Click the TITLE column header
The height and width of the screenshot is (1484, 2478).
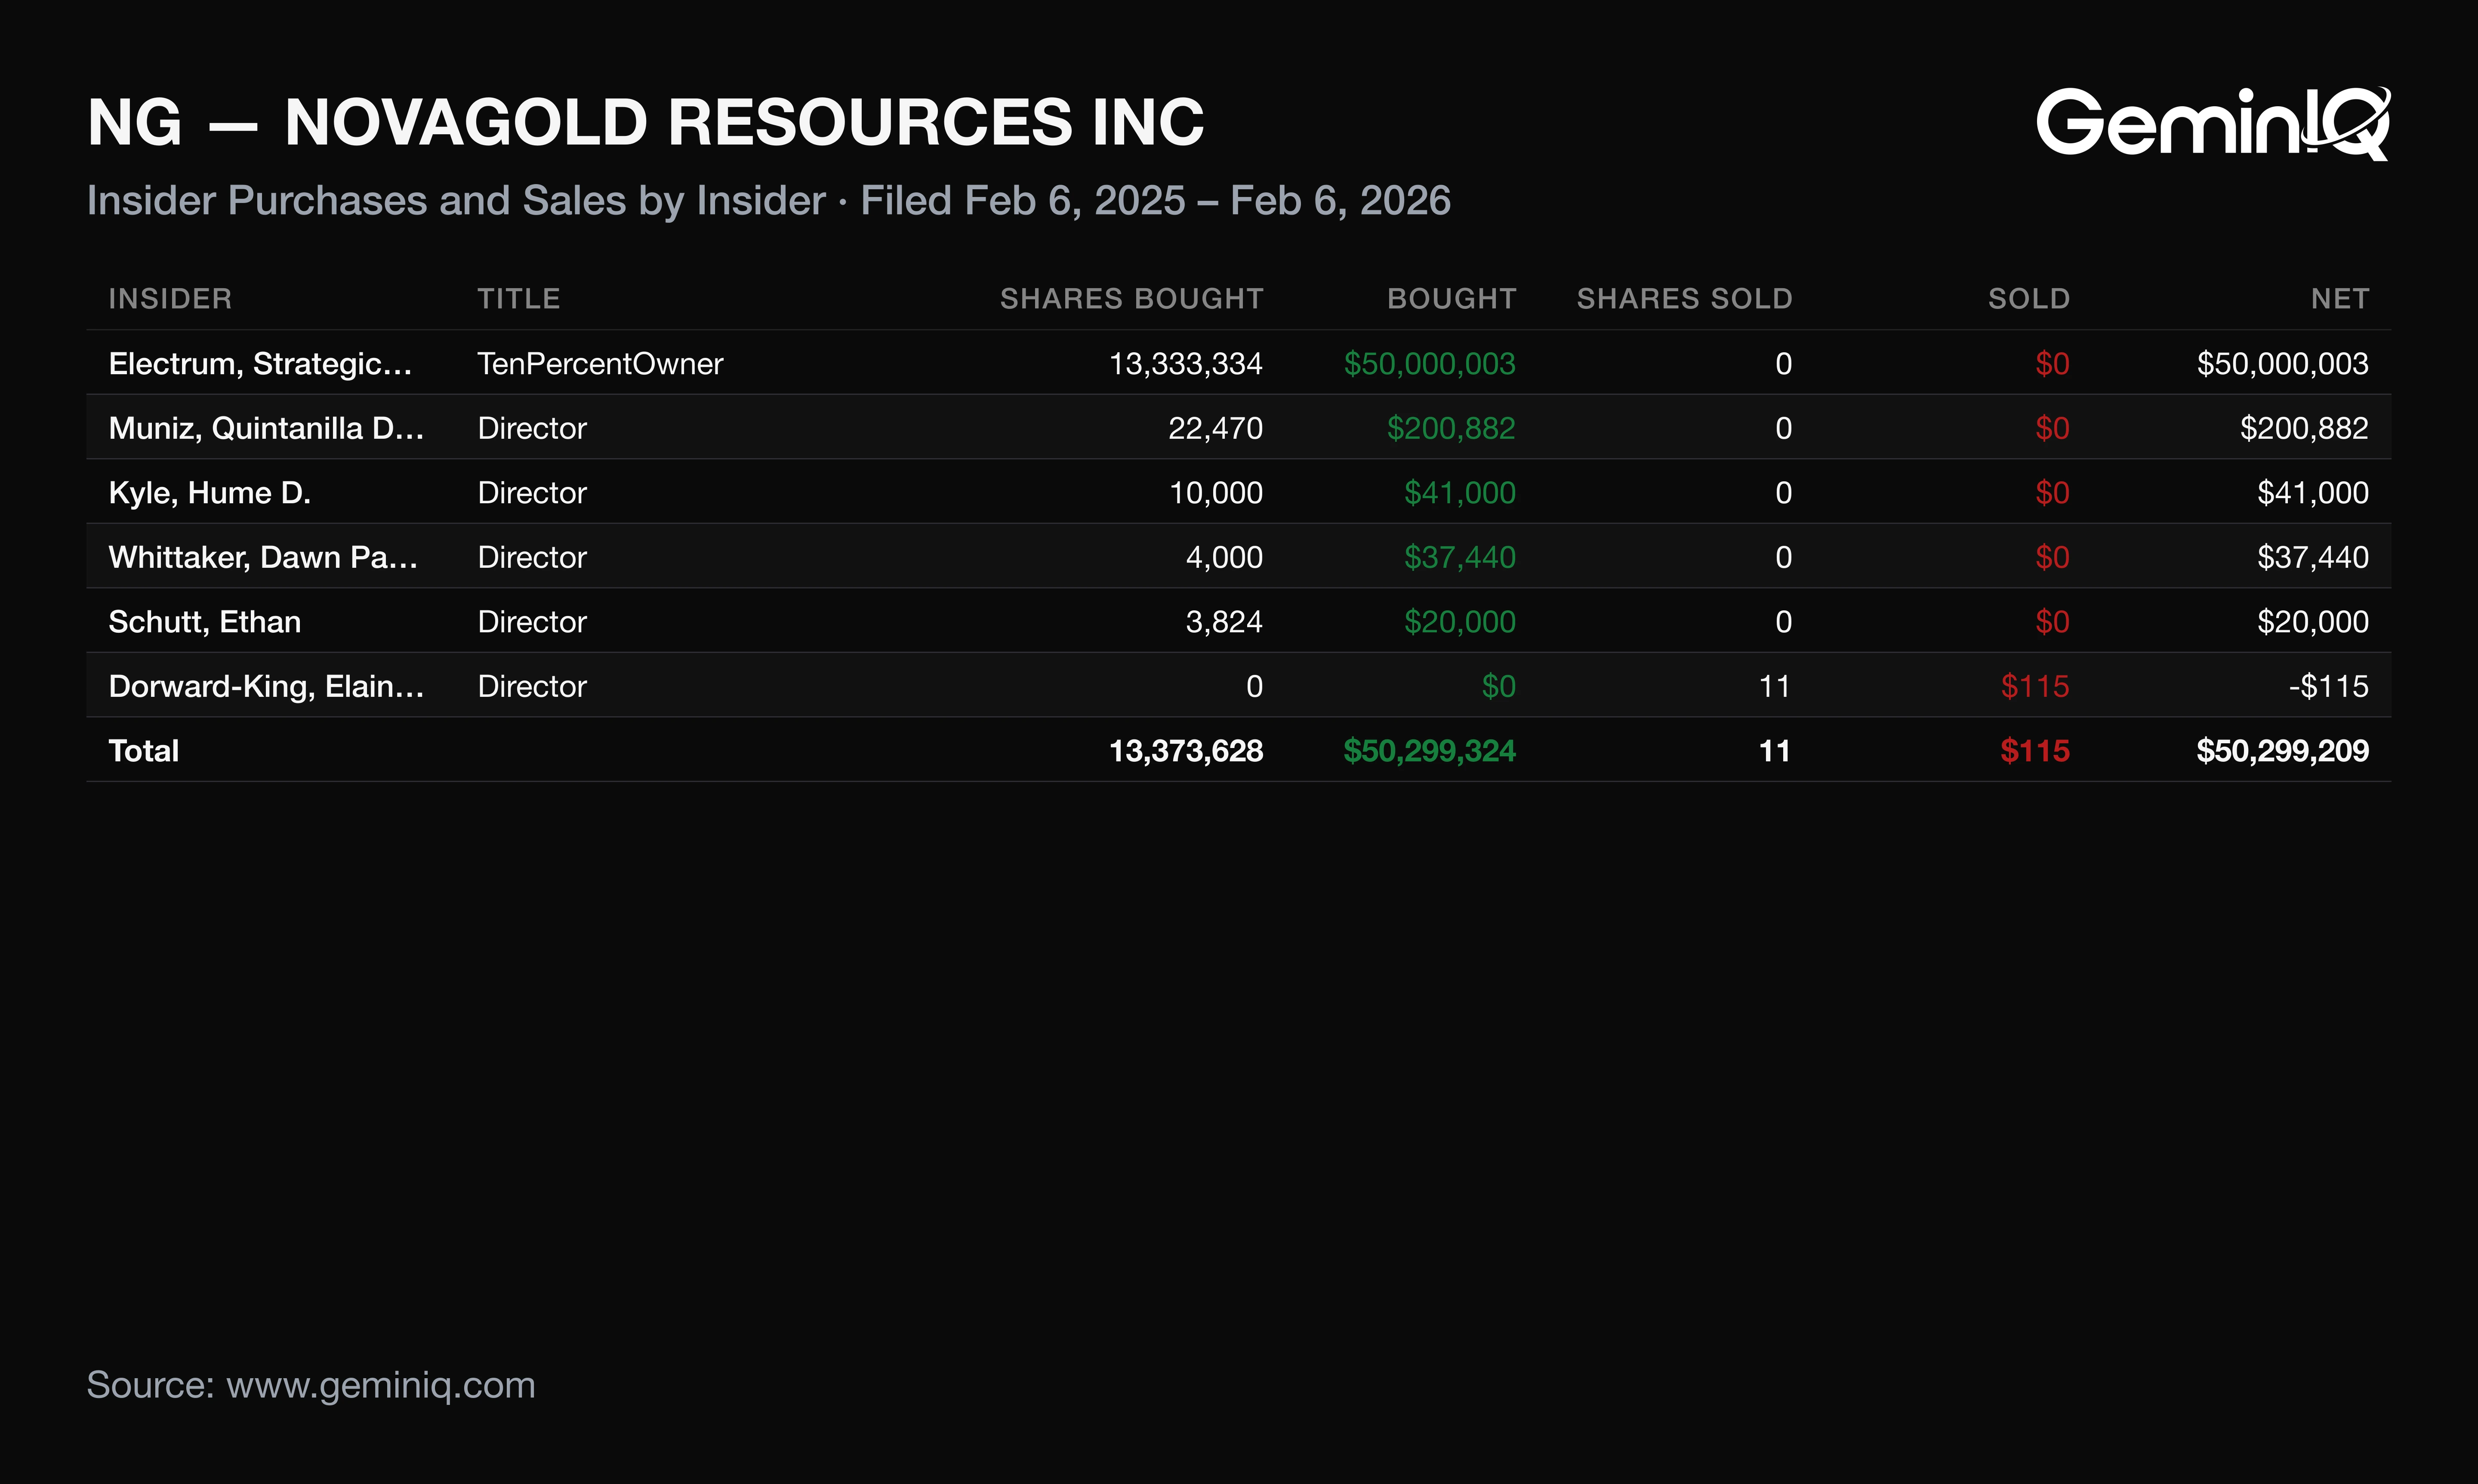[x=518, y=298]
